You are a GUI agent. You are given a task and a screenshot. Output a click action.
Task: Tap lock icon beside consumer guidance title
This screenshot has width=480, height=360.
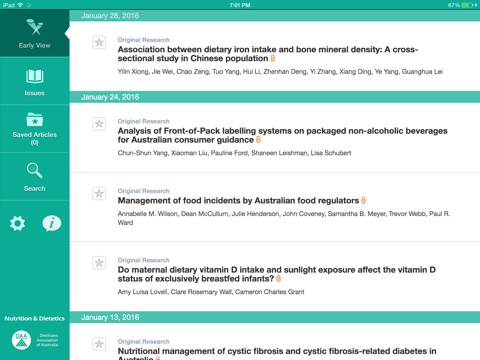[258, 140]
